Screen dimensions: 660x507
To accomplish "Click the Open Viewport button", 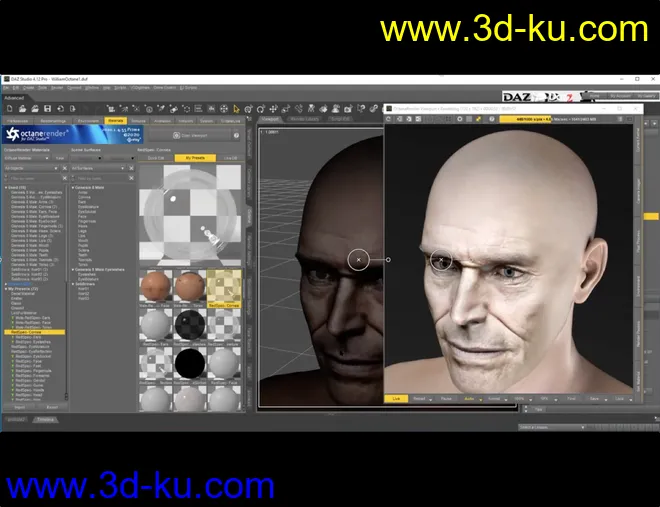I will coord(192,135).
